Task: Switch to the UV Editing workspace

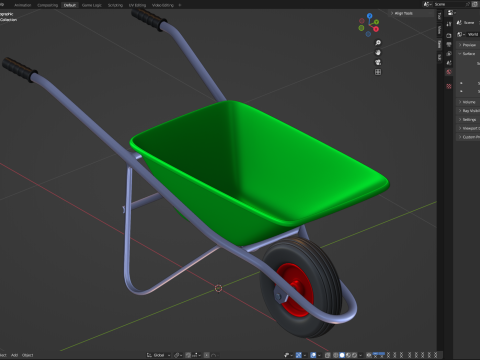Action: tap(137, 5)
